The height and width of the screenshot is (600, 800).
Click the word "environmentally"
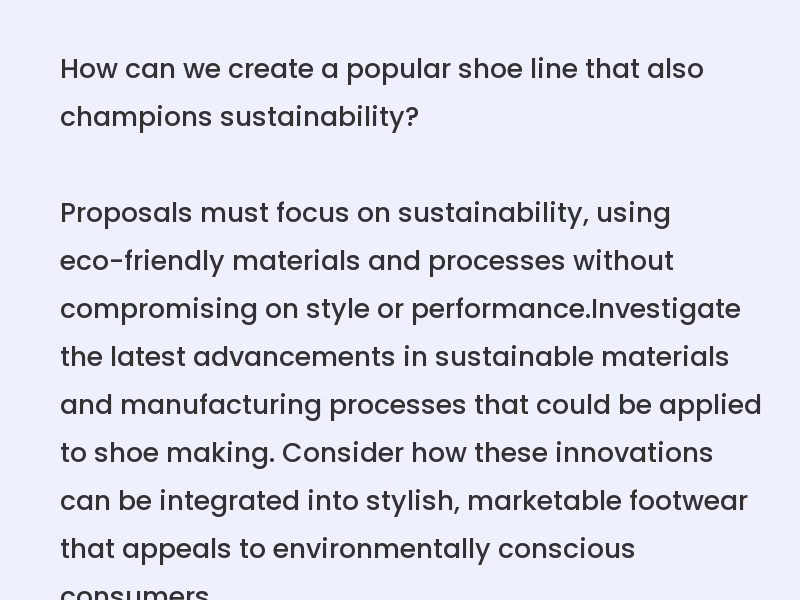(381, 549)
